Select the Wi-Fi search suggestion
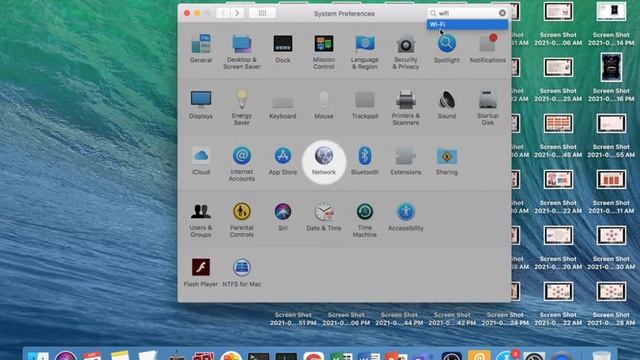Viewport: 640px width, 360px height. [x=467, y=24]
